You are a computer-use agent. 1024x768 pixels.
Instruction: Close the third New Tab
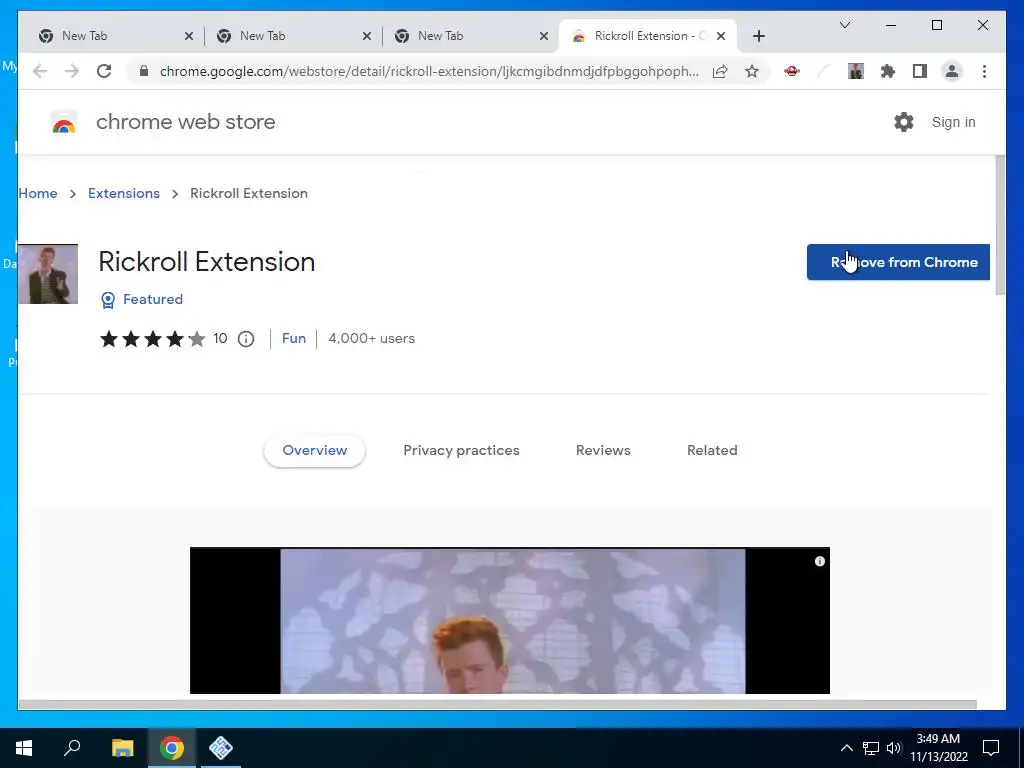(x=544, y=36)
